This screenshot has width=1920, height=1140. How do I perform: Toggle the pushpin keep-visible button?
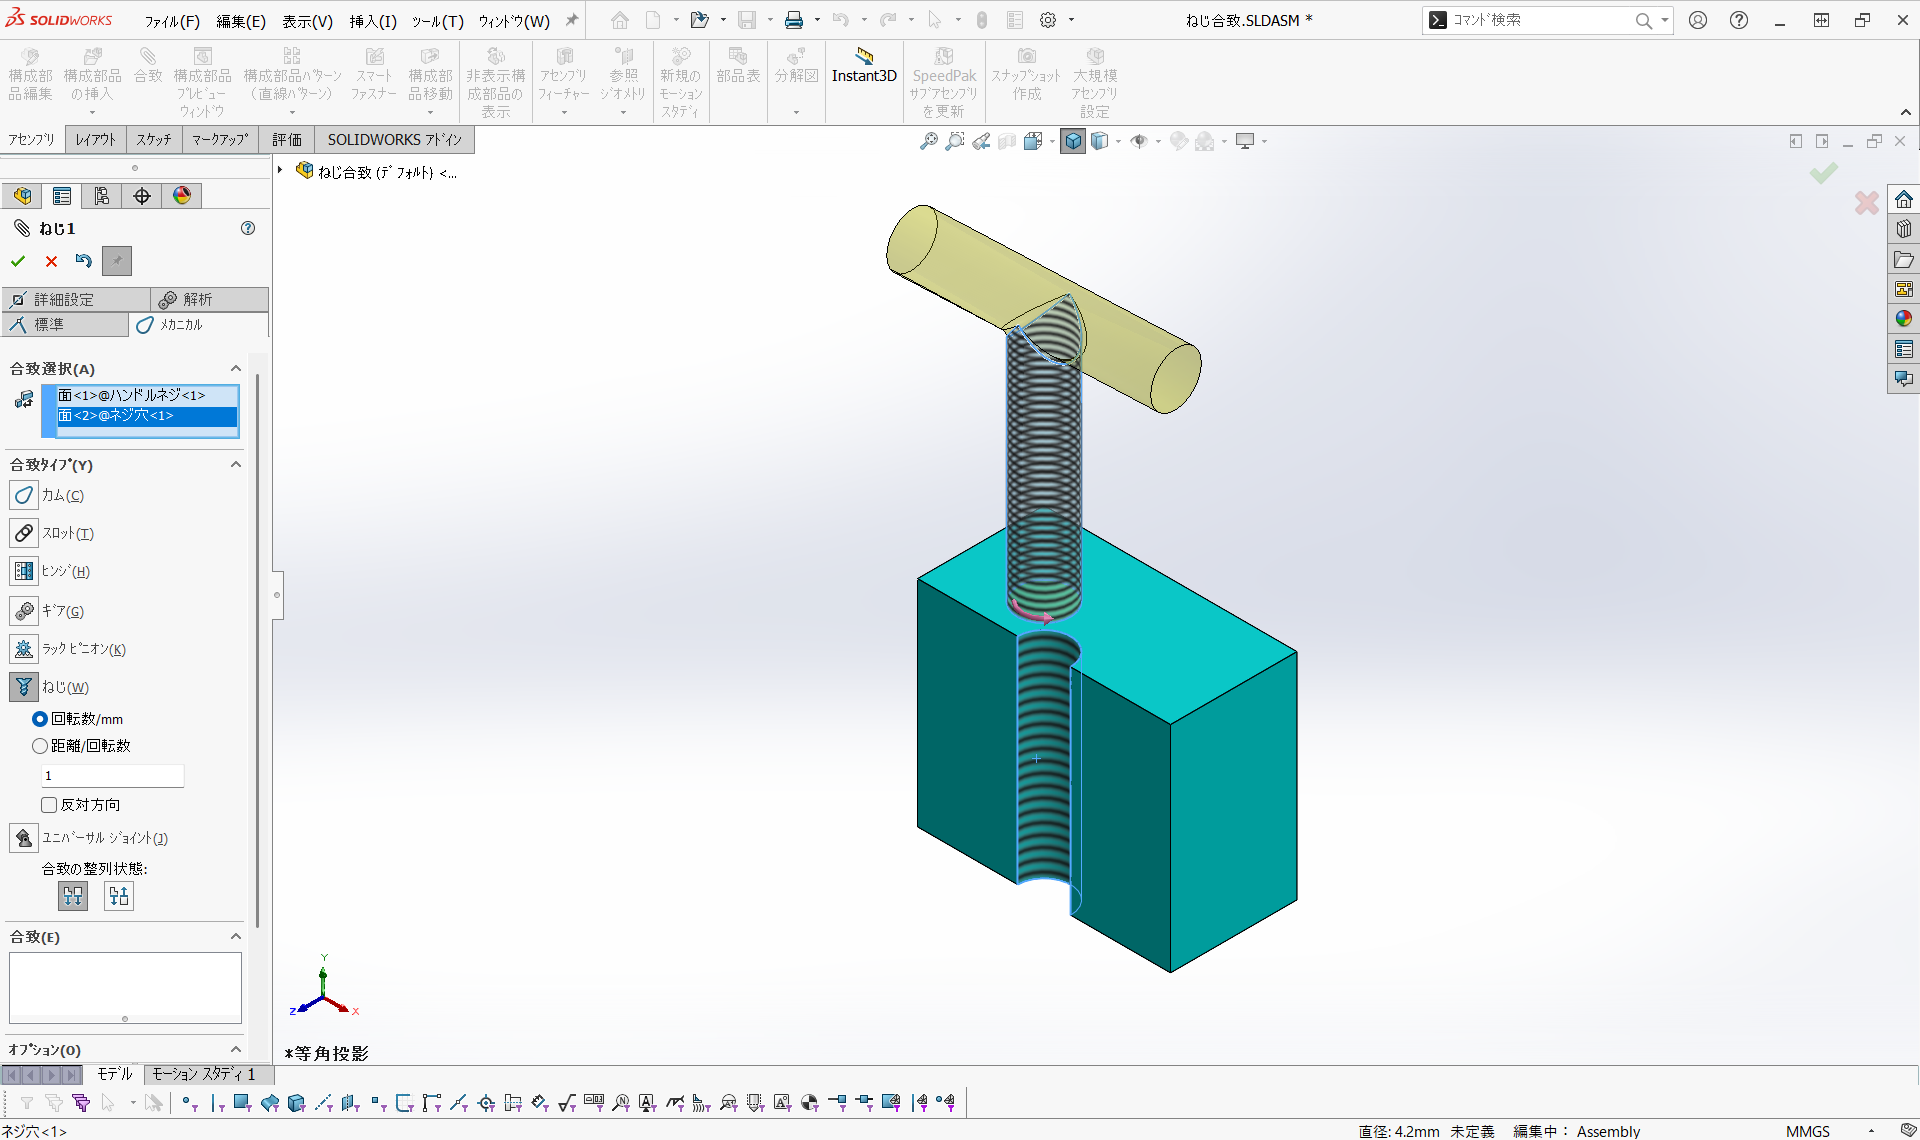[x=117, y=261]
